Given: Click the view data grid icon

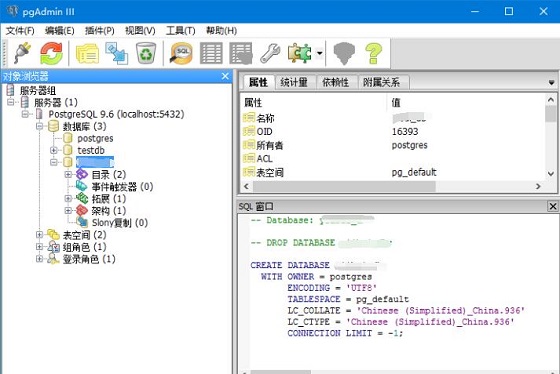Looking at the screenshot, I should pos(211,53).
